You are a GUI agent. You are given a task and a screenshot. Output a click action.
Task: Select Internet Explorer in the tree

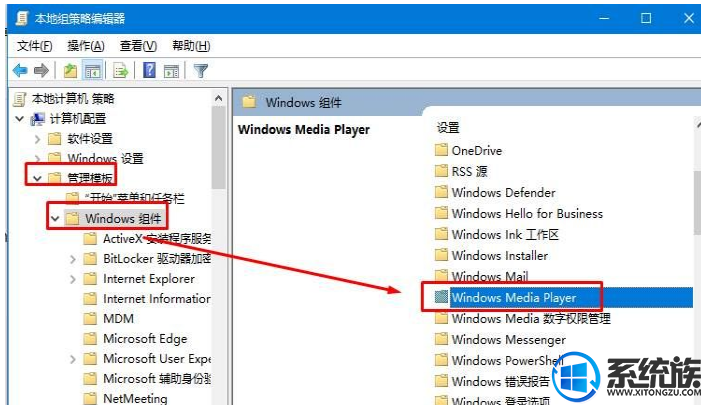tap(148, 279)
